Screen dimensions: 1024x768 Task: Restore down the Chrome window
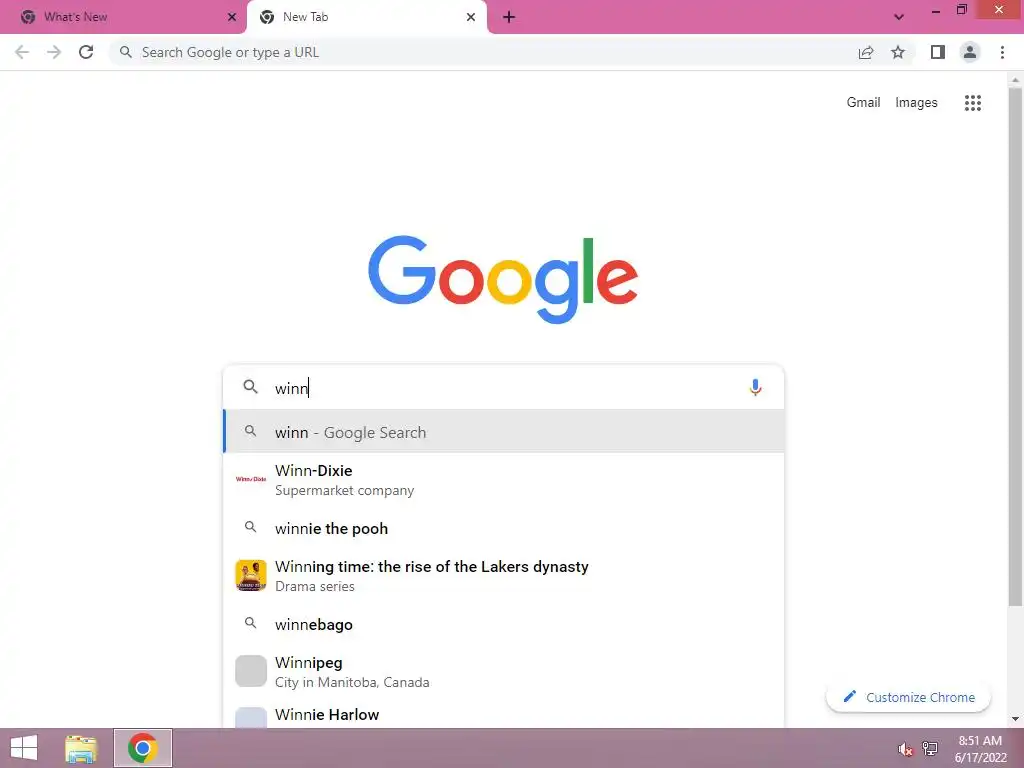tap(961, 10)
